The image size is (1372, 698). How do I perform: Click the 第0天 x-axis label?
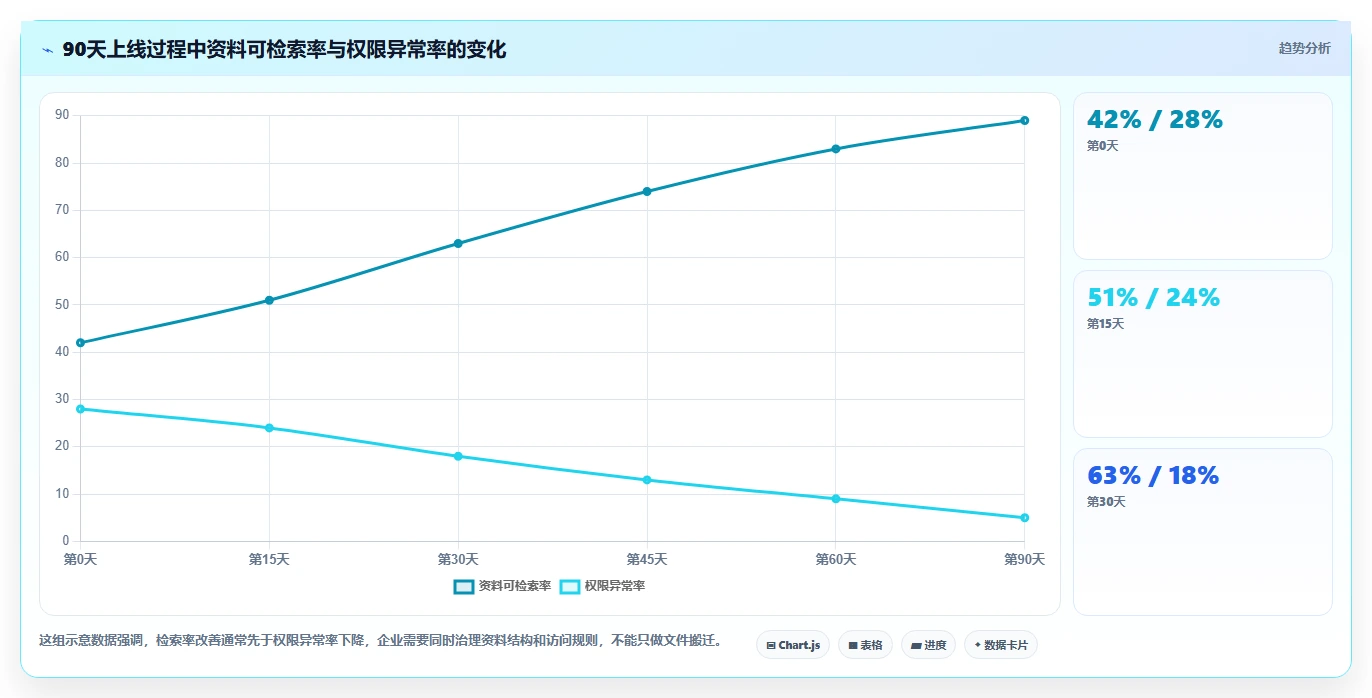80,559
